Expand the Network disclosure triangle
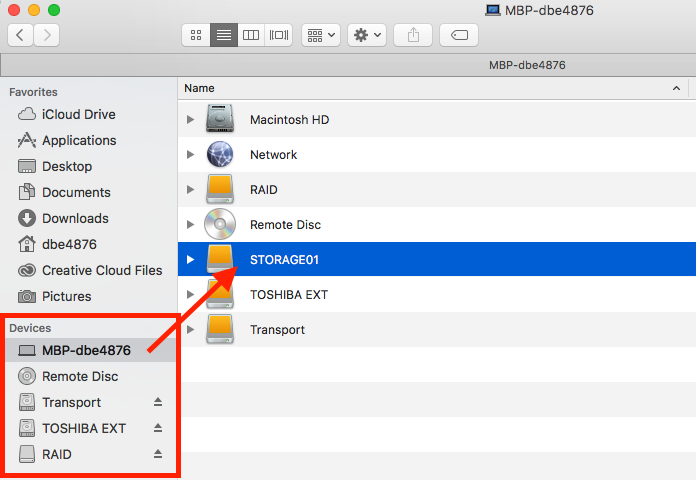The image size is (696, 480). tap(190, 155)
